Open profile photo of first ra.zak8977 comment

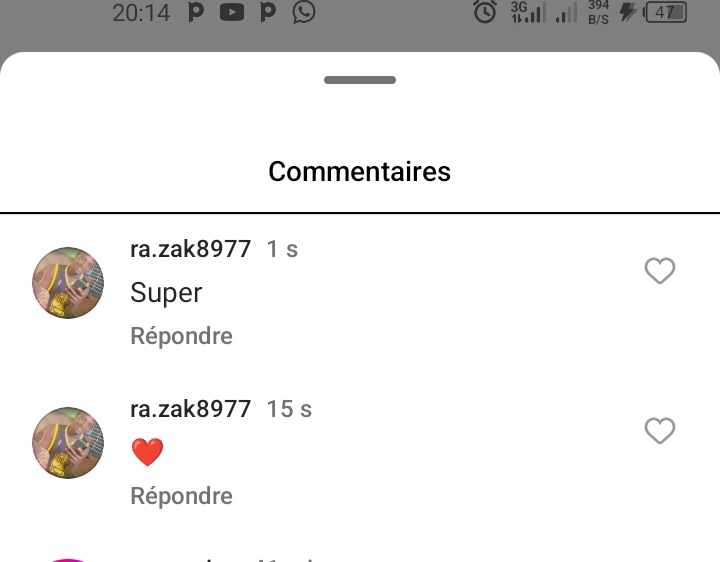pos(68,283)
